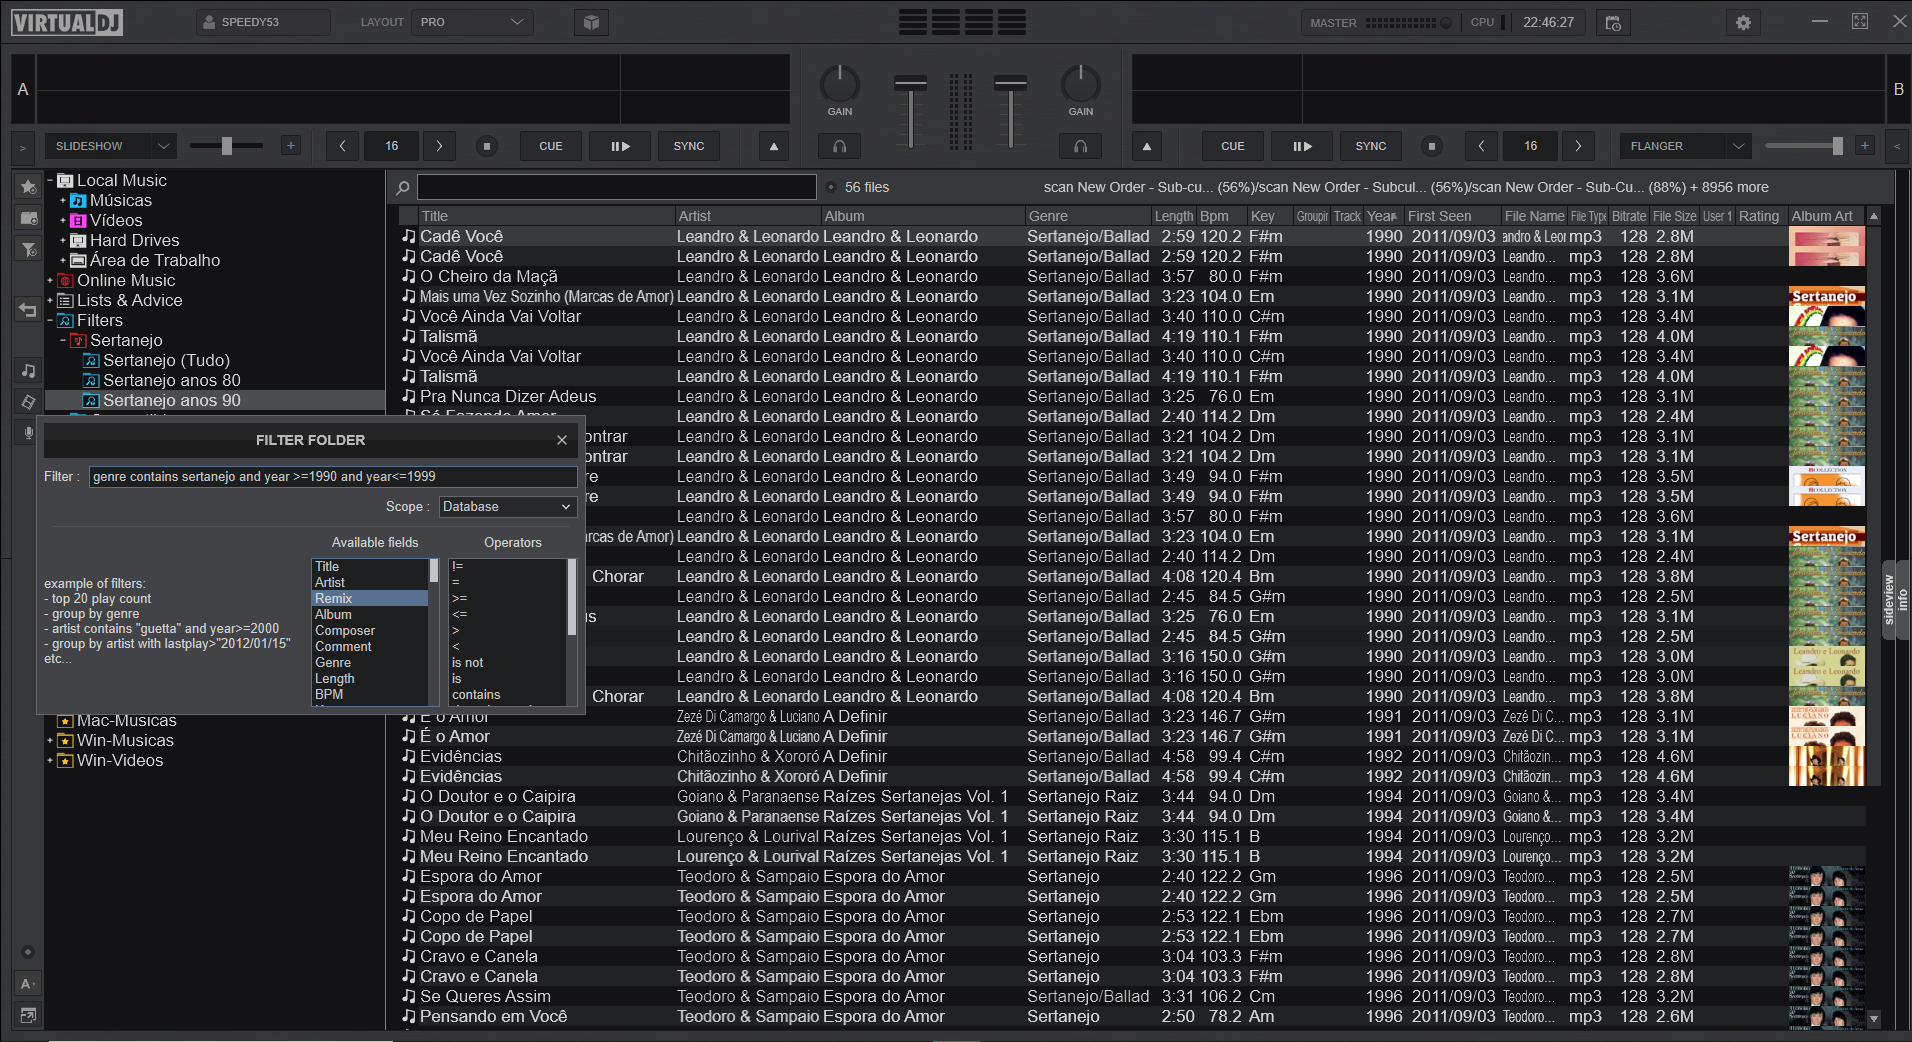The height and width of the screenshot is (1042, 1912).
Task: Open the FLANGER effect dropdown on deck B
Action: pos(1685,146)
